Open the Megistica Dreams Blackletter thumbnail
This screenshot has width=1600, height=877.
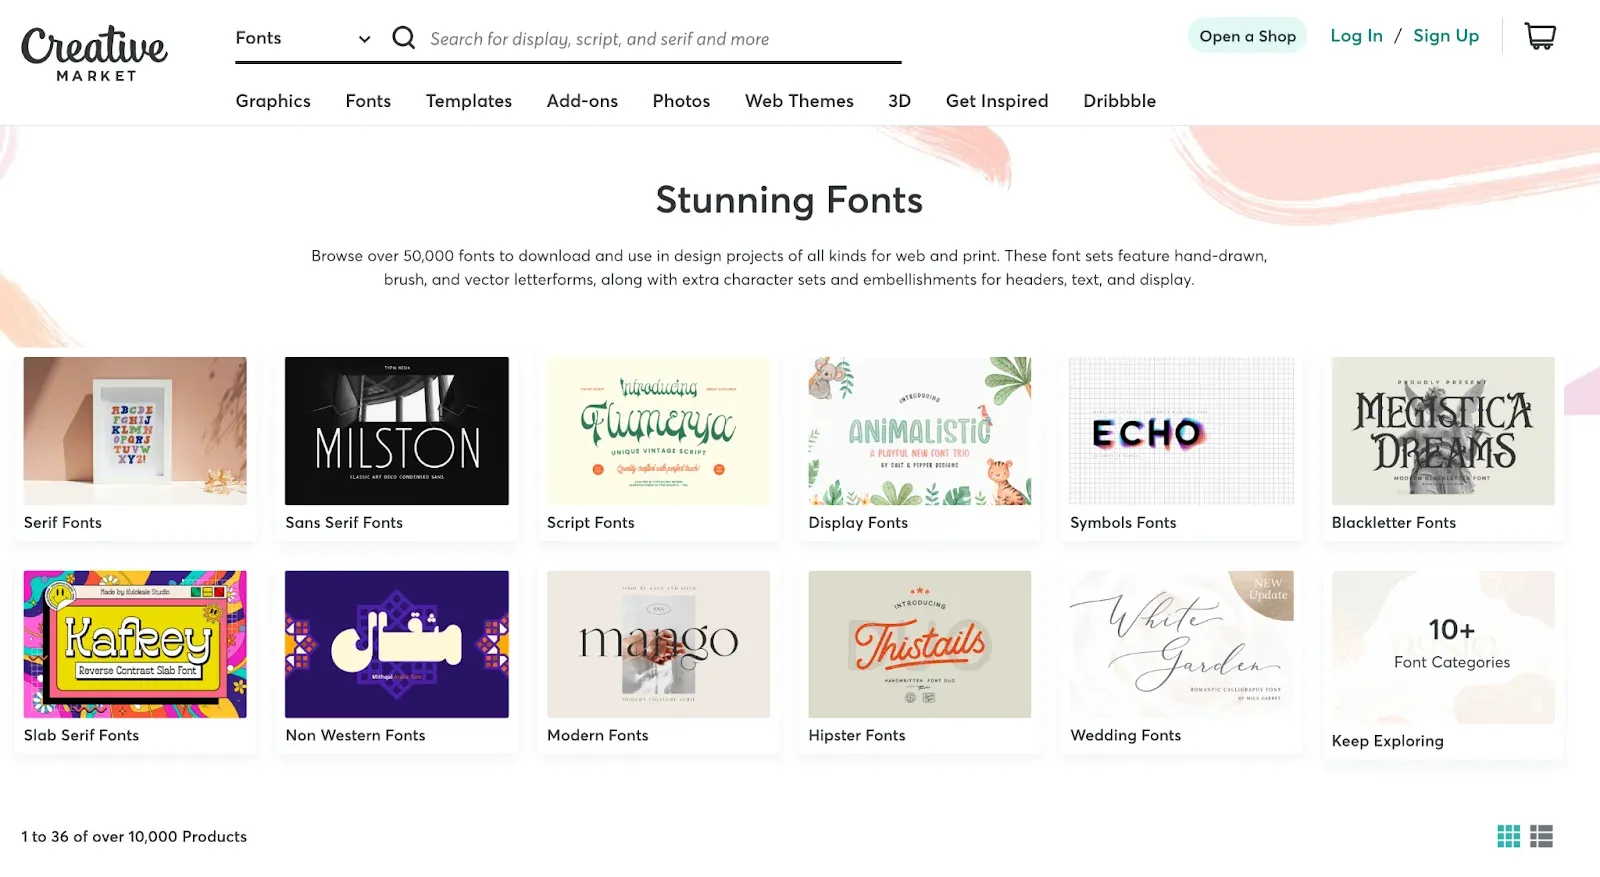1443,431
